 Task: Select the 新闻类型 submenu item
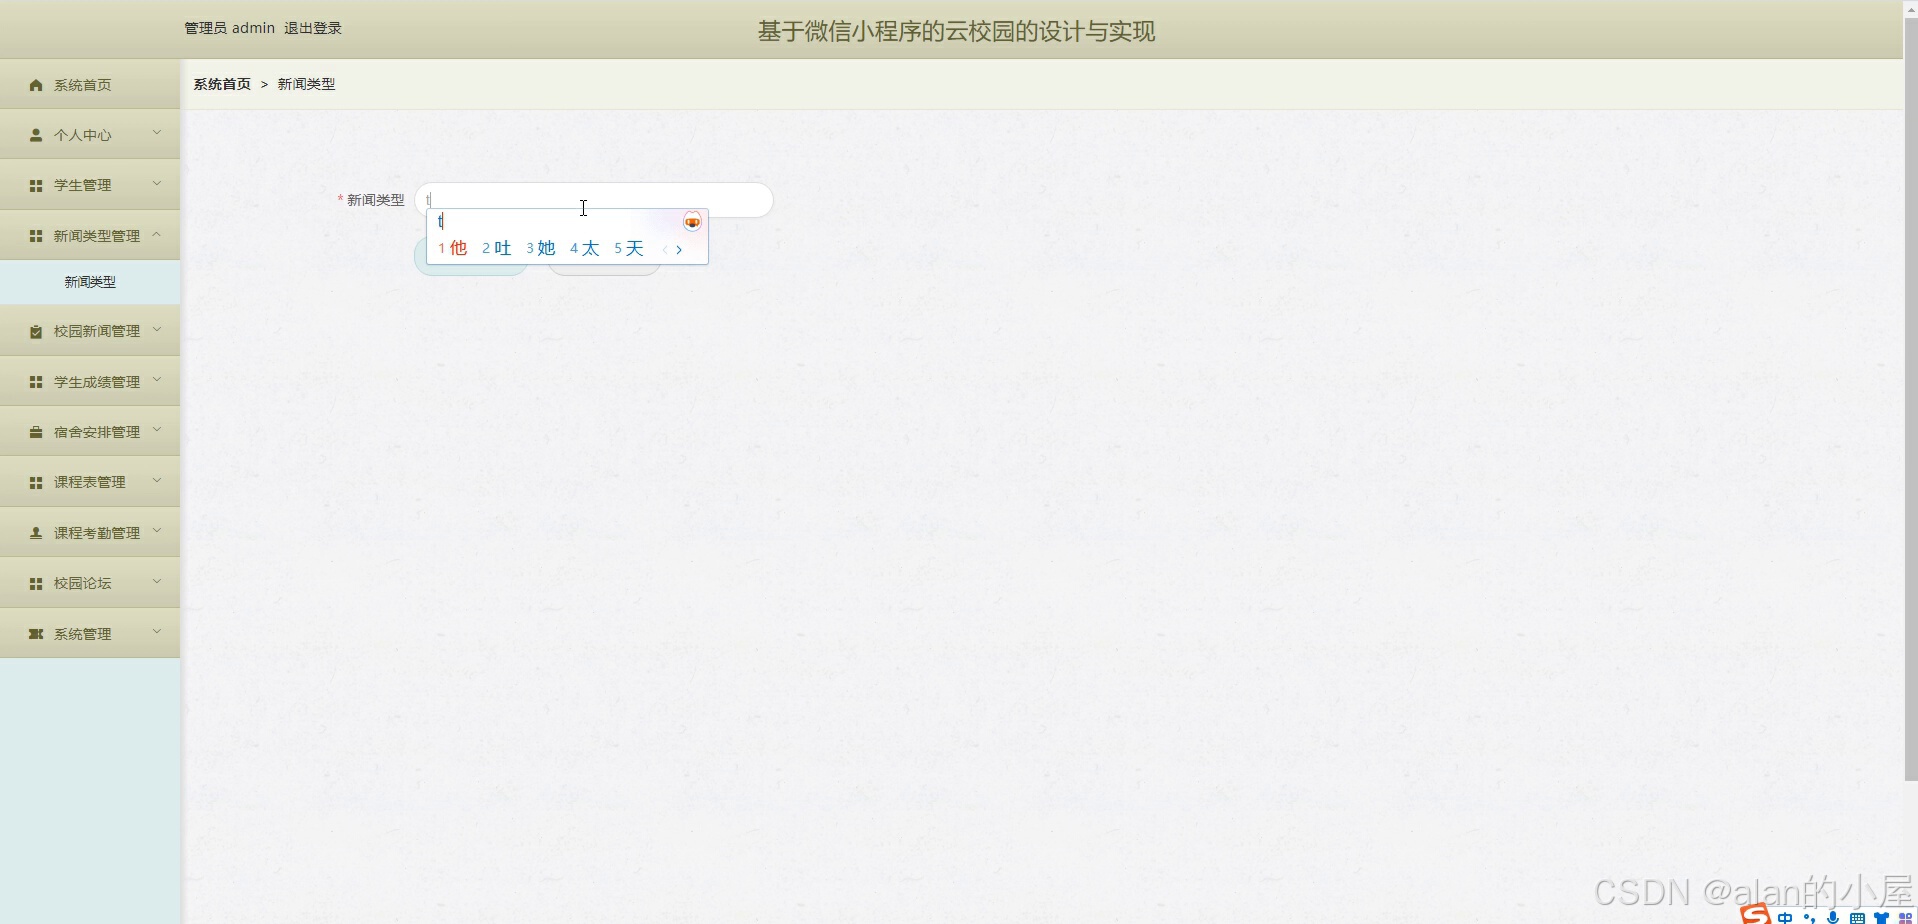click(90, 282)
